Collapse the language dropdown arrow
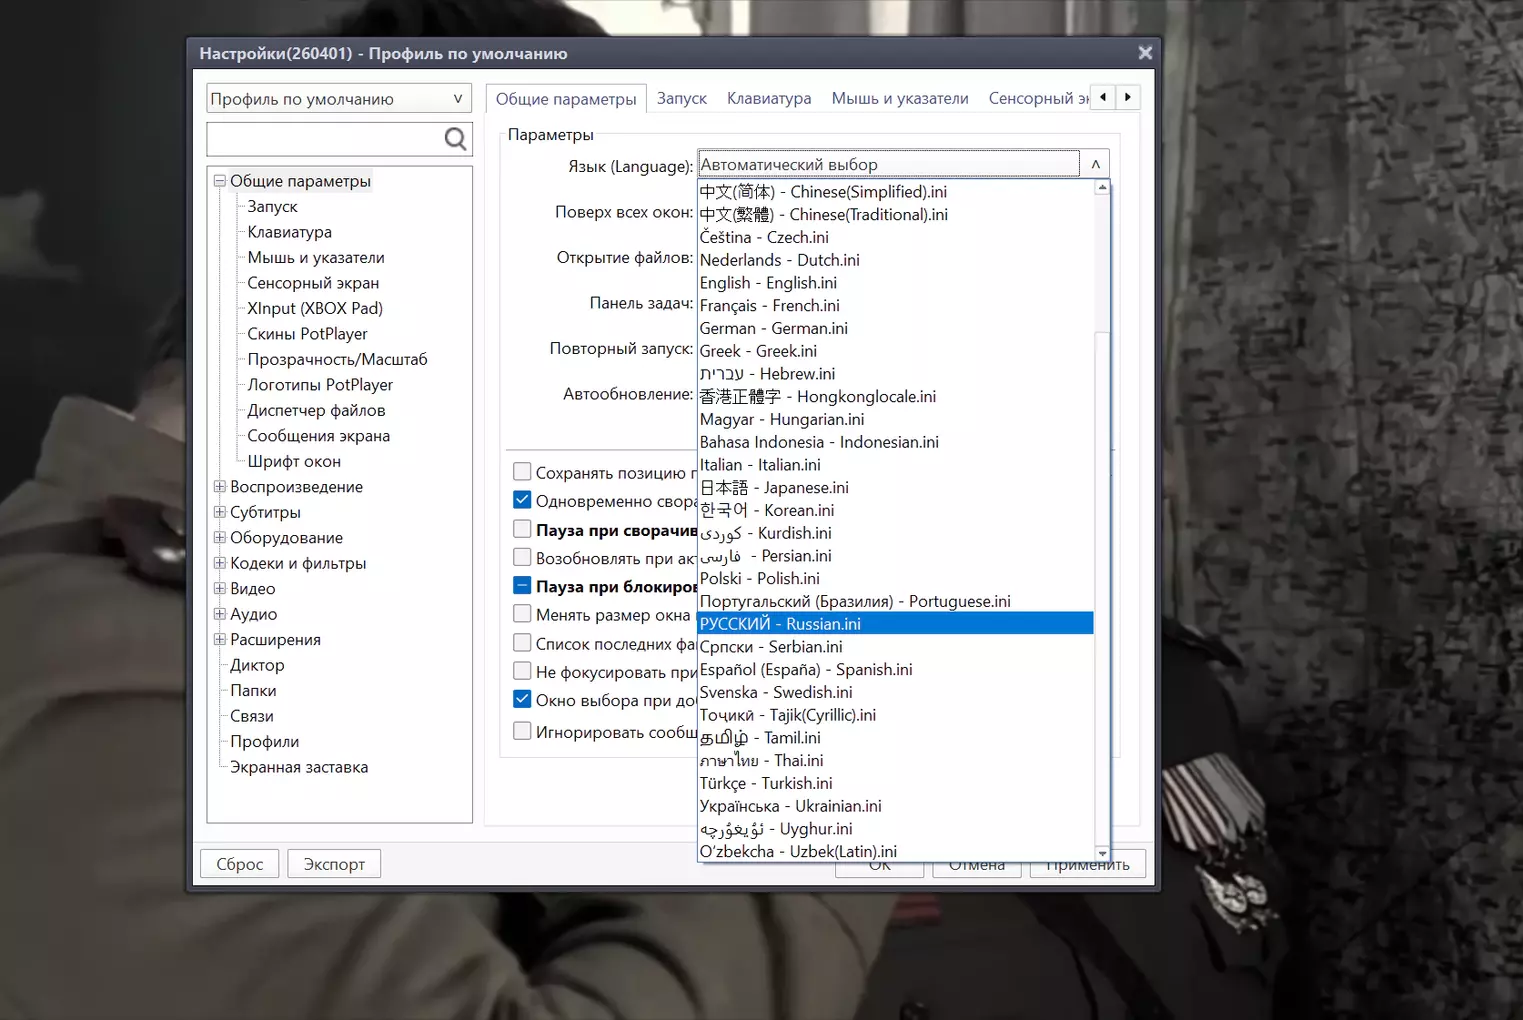 pyautogui.click(x=1095, y=165)
